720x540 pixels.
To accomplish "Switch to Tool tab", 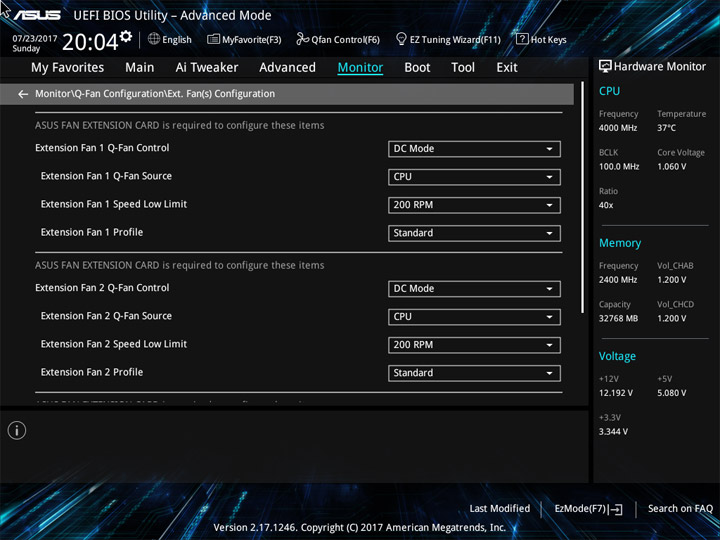I will pos(463,68).
